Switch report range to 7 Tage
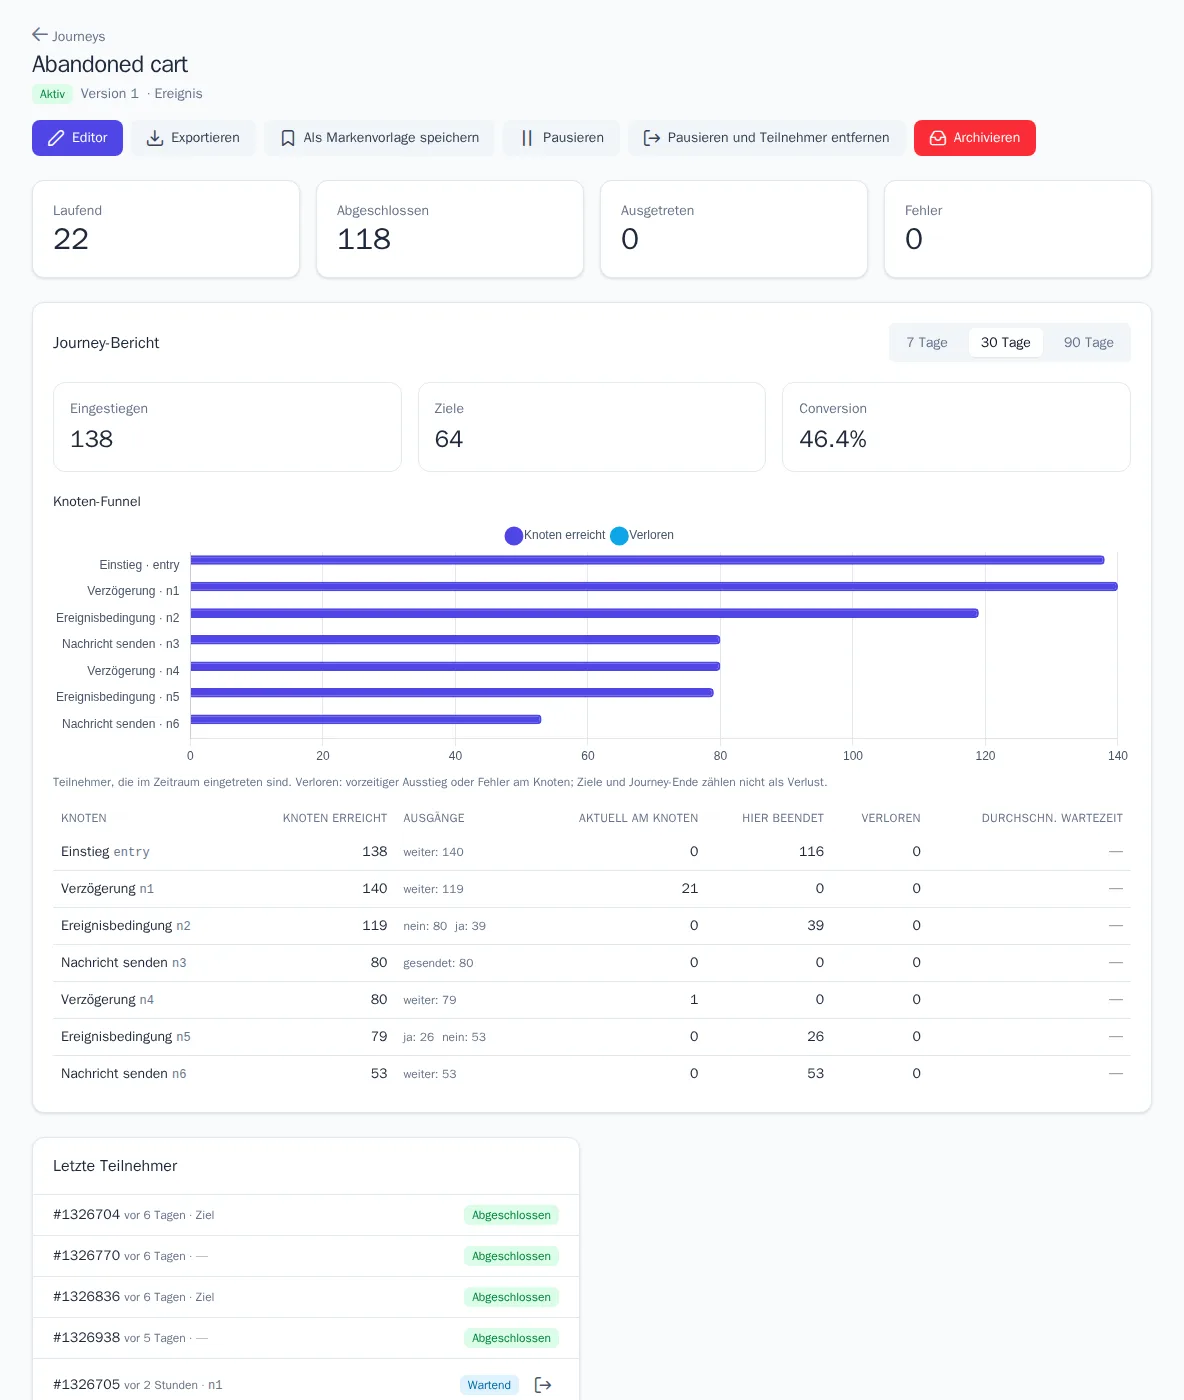This screenshot has width=1184, height=1400. pyautogui.click(x=927, y=342)
